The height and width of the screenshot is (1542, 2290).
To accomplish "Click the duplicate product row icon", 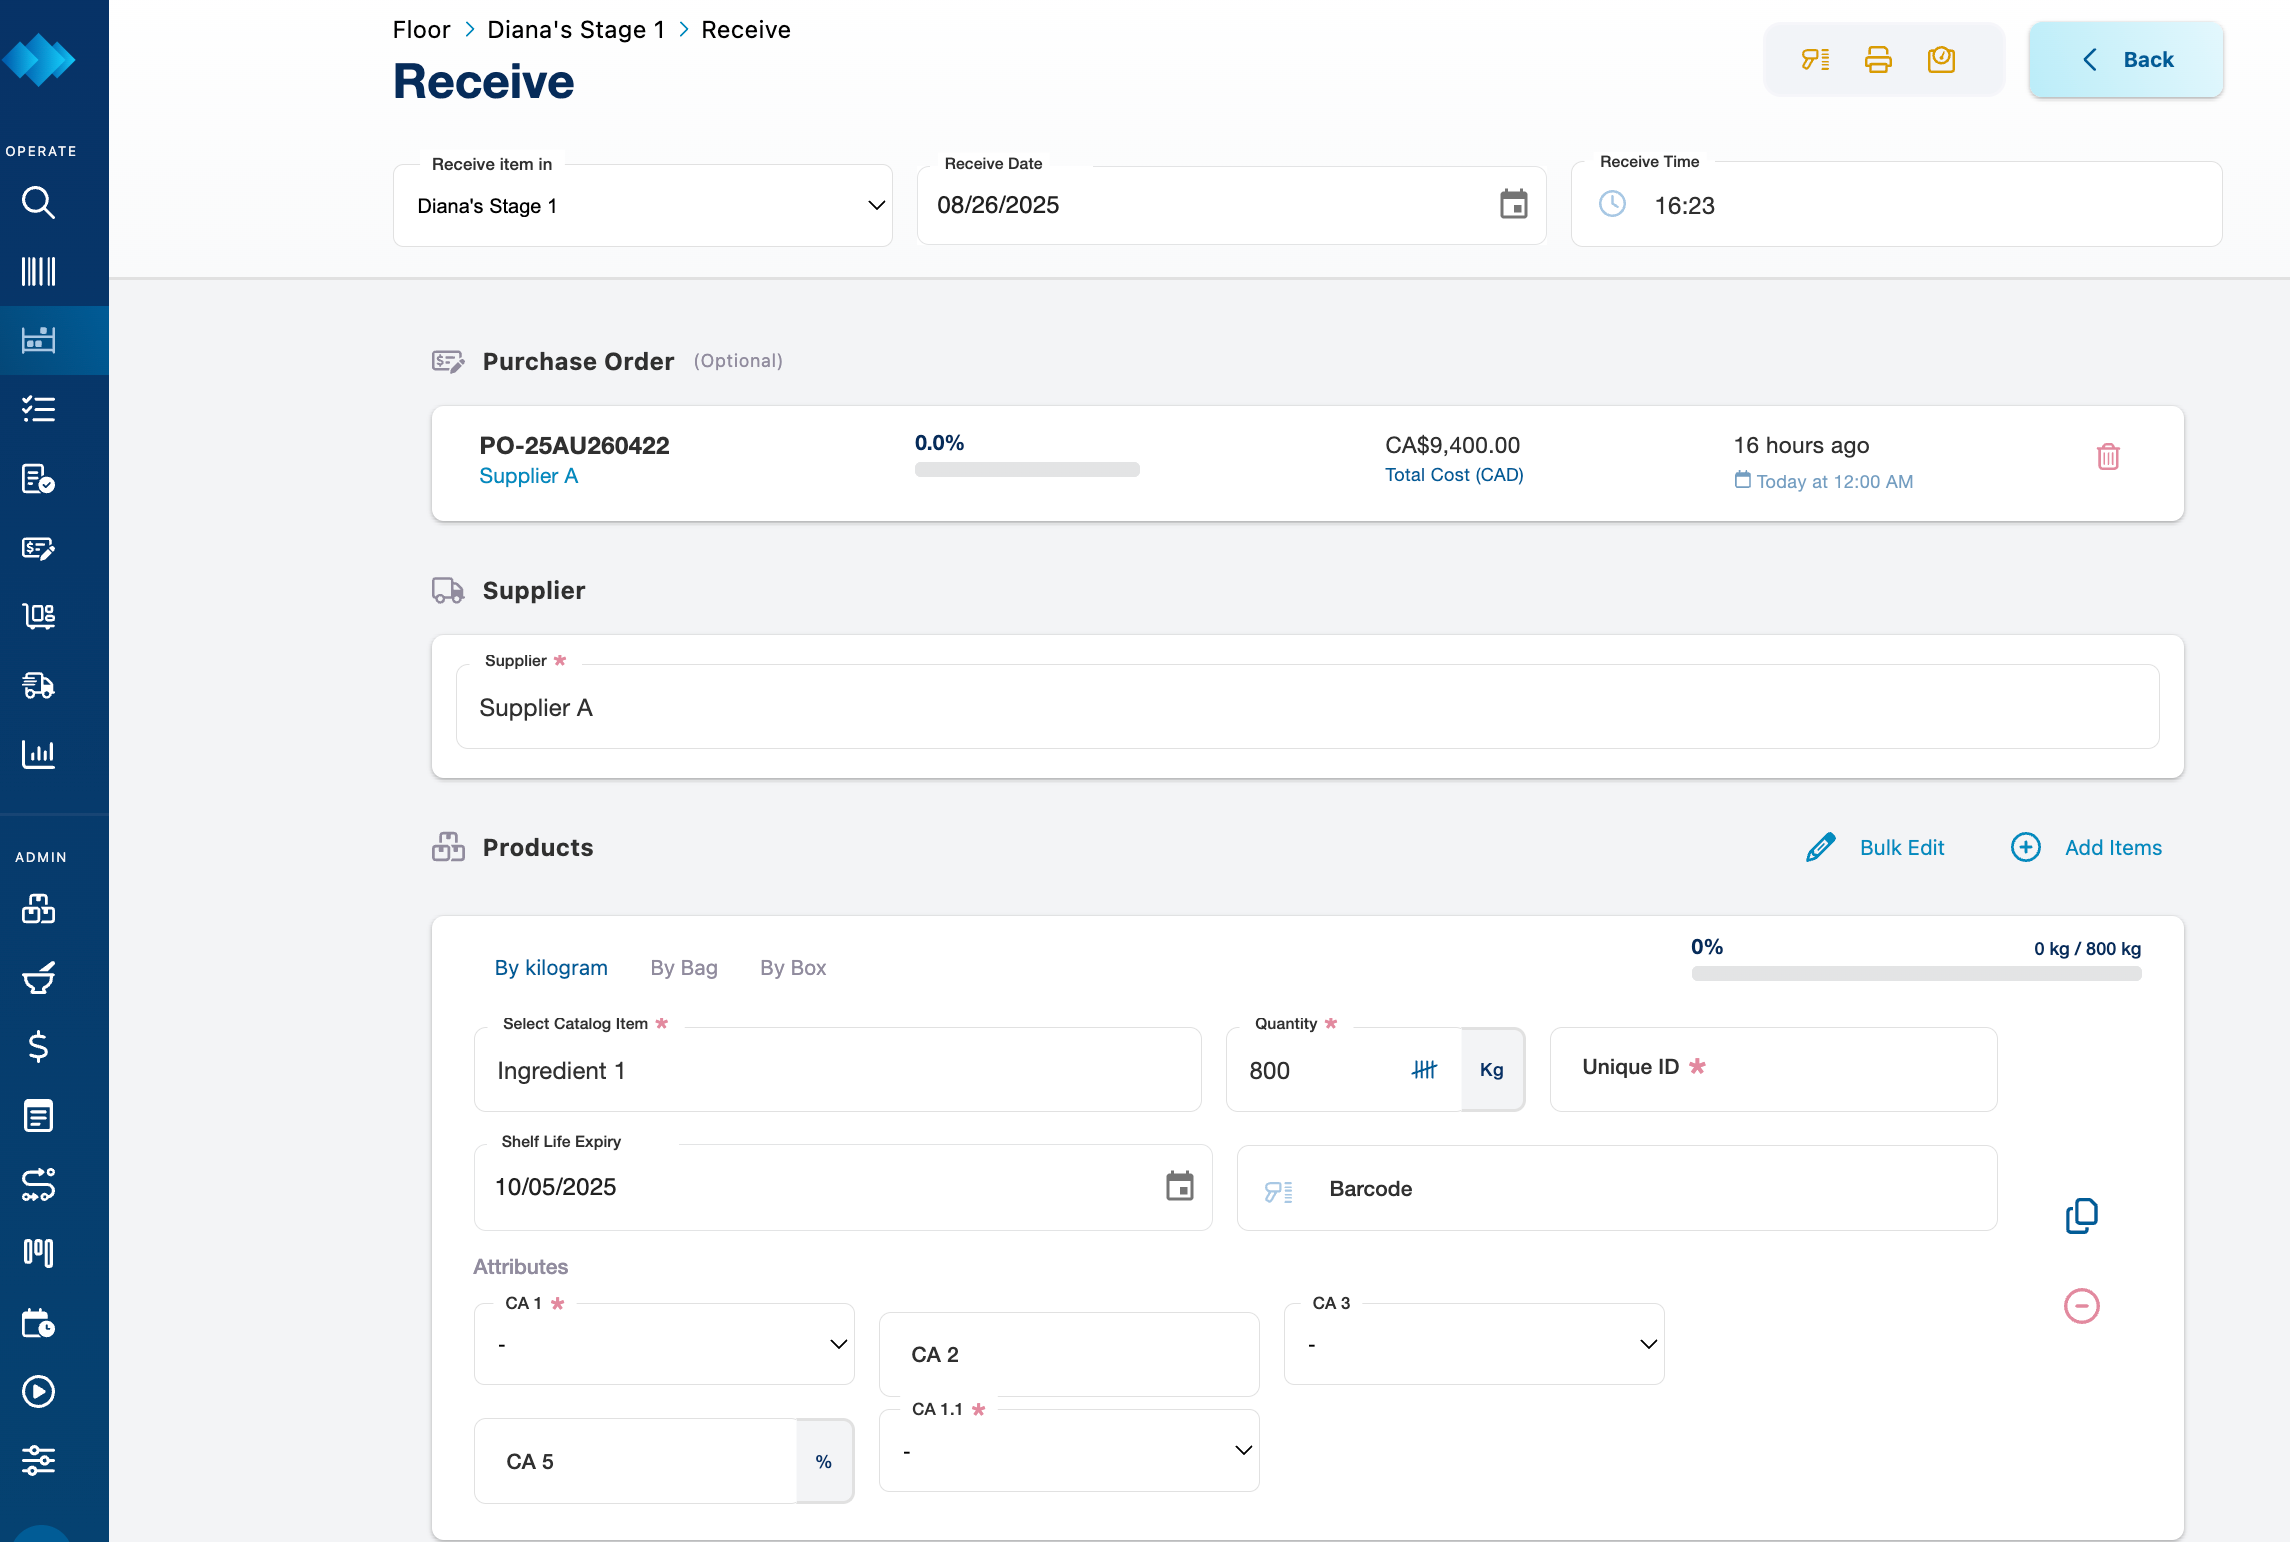I will [2081, 1216].
